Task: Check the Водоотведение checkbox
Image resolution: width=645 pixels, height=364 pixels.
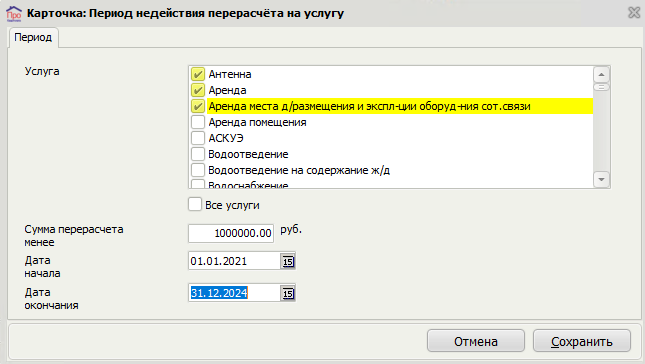Action: 198,154
